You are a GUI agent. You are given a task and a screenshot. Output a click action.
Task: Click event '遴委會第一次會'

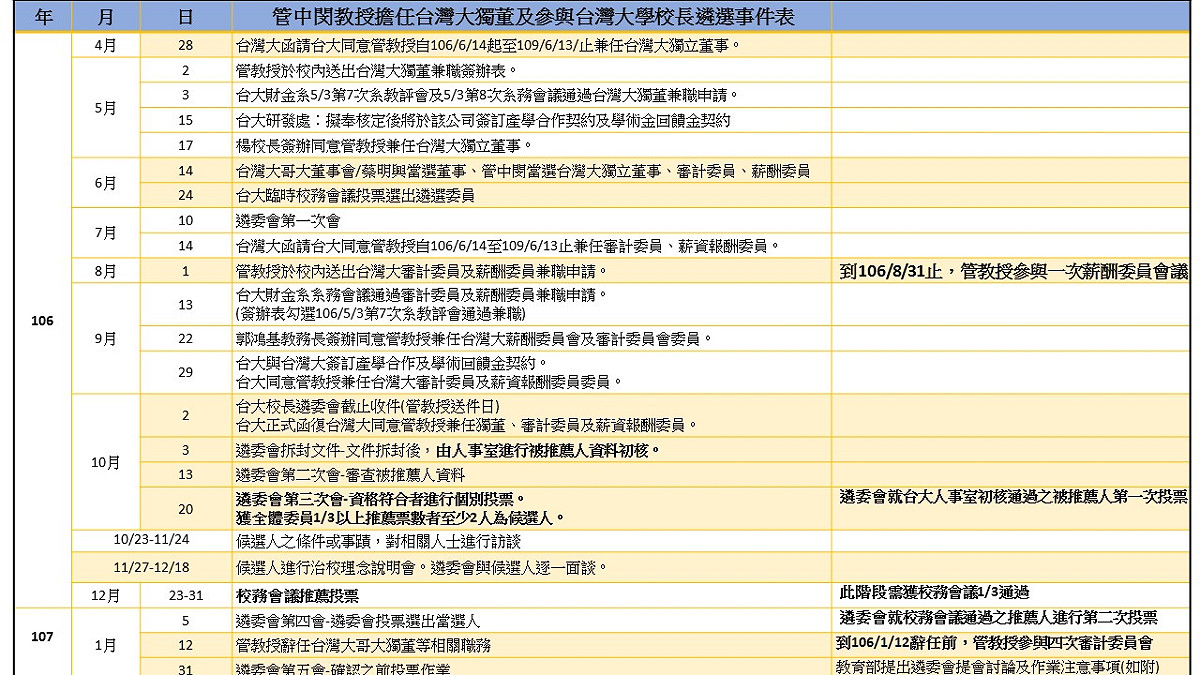pyautogui.click(x=288, y=220)
